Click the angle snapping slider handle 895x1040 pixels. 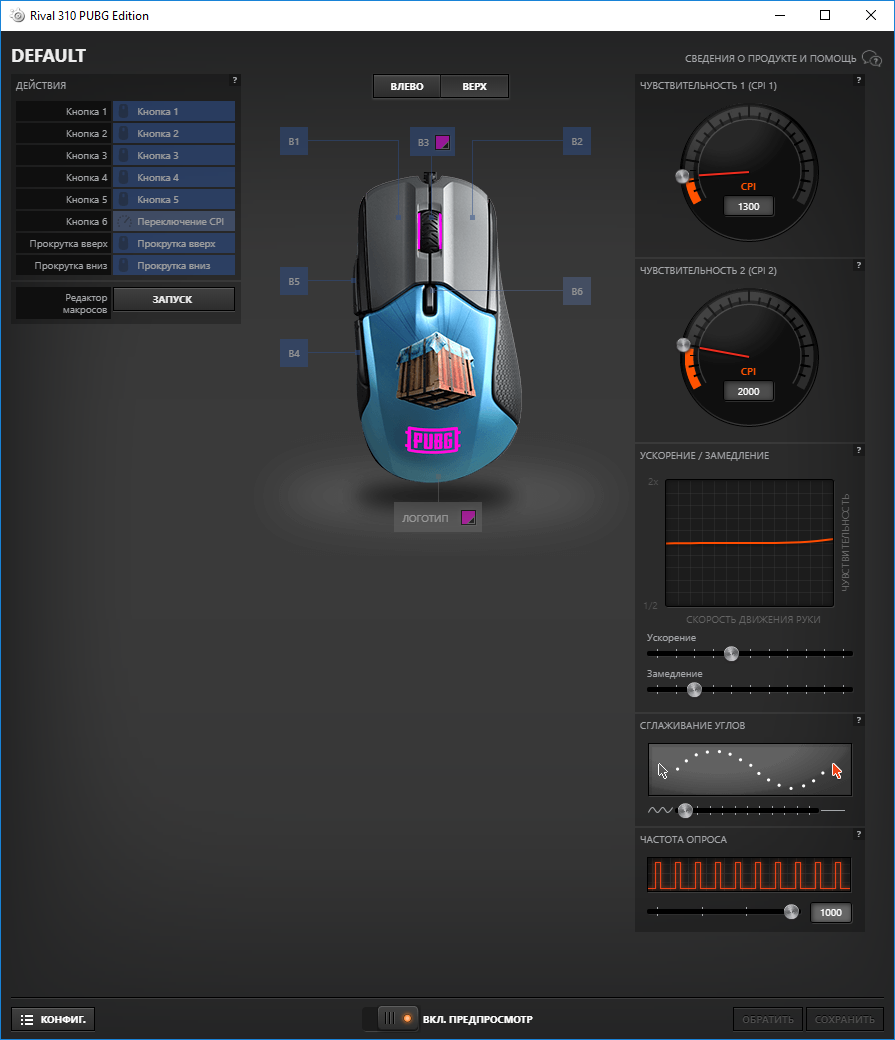(x=685, y=810)
